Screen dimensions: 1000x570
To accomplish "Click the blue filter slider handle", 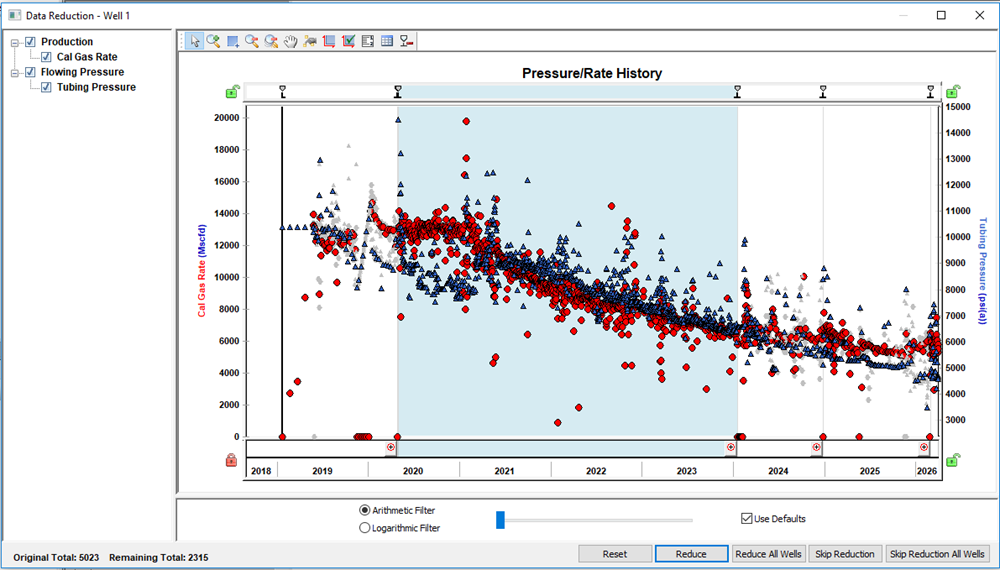I will pos(501,520).
